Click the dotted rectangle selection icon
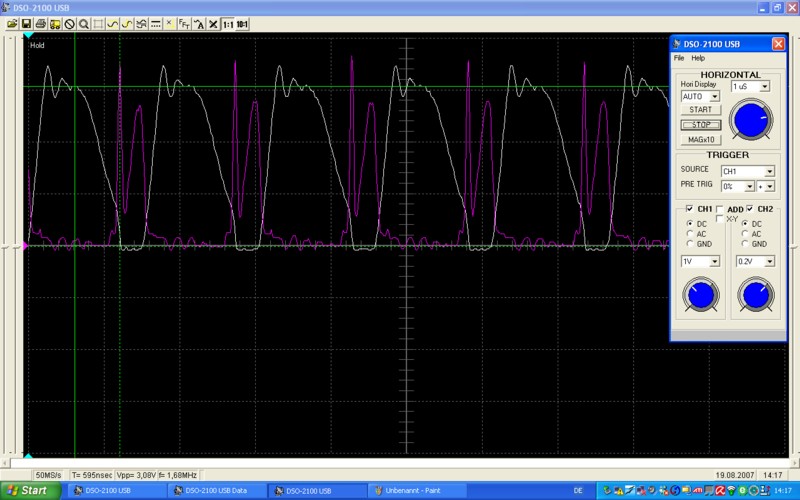 pyautogui.click(x=98, y=24)
